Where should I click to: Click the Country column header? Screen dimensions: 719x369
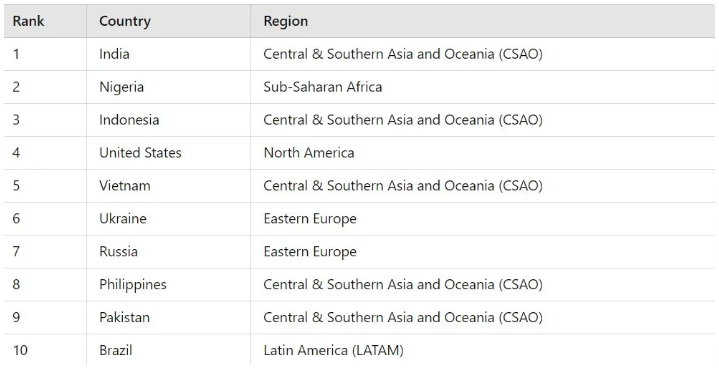(x=168, y=21)
